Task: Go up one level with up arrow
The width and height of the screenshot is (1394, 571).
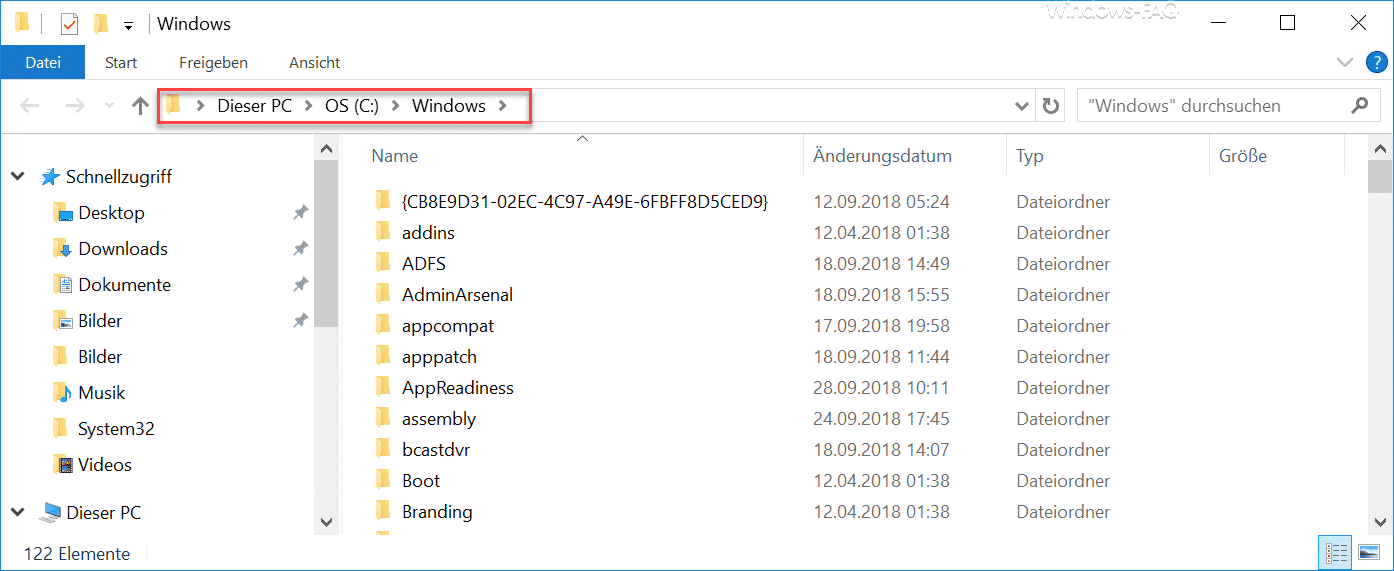Action: 140,106
